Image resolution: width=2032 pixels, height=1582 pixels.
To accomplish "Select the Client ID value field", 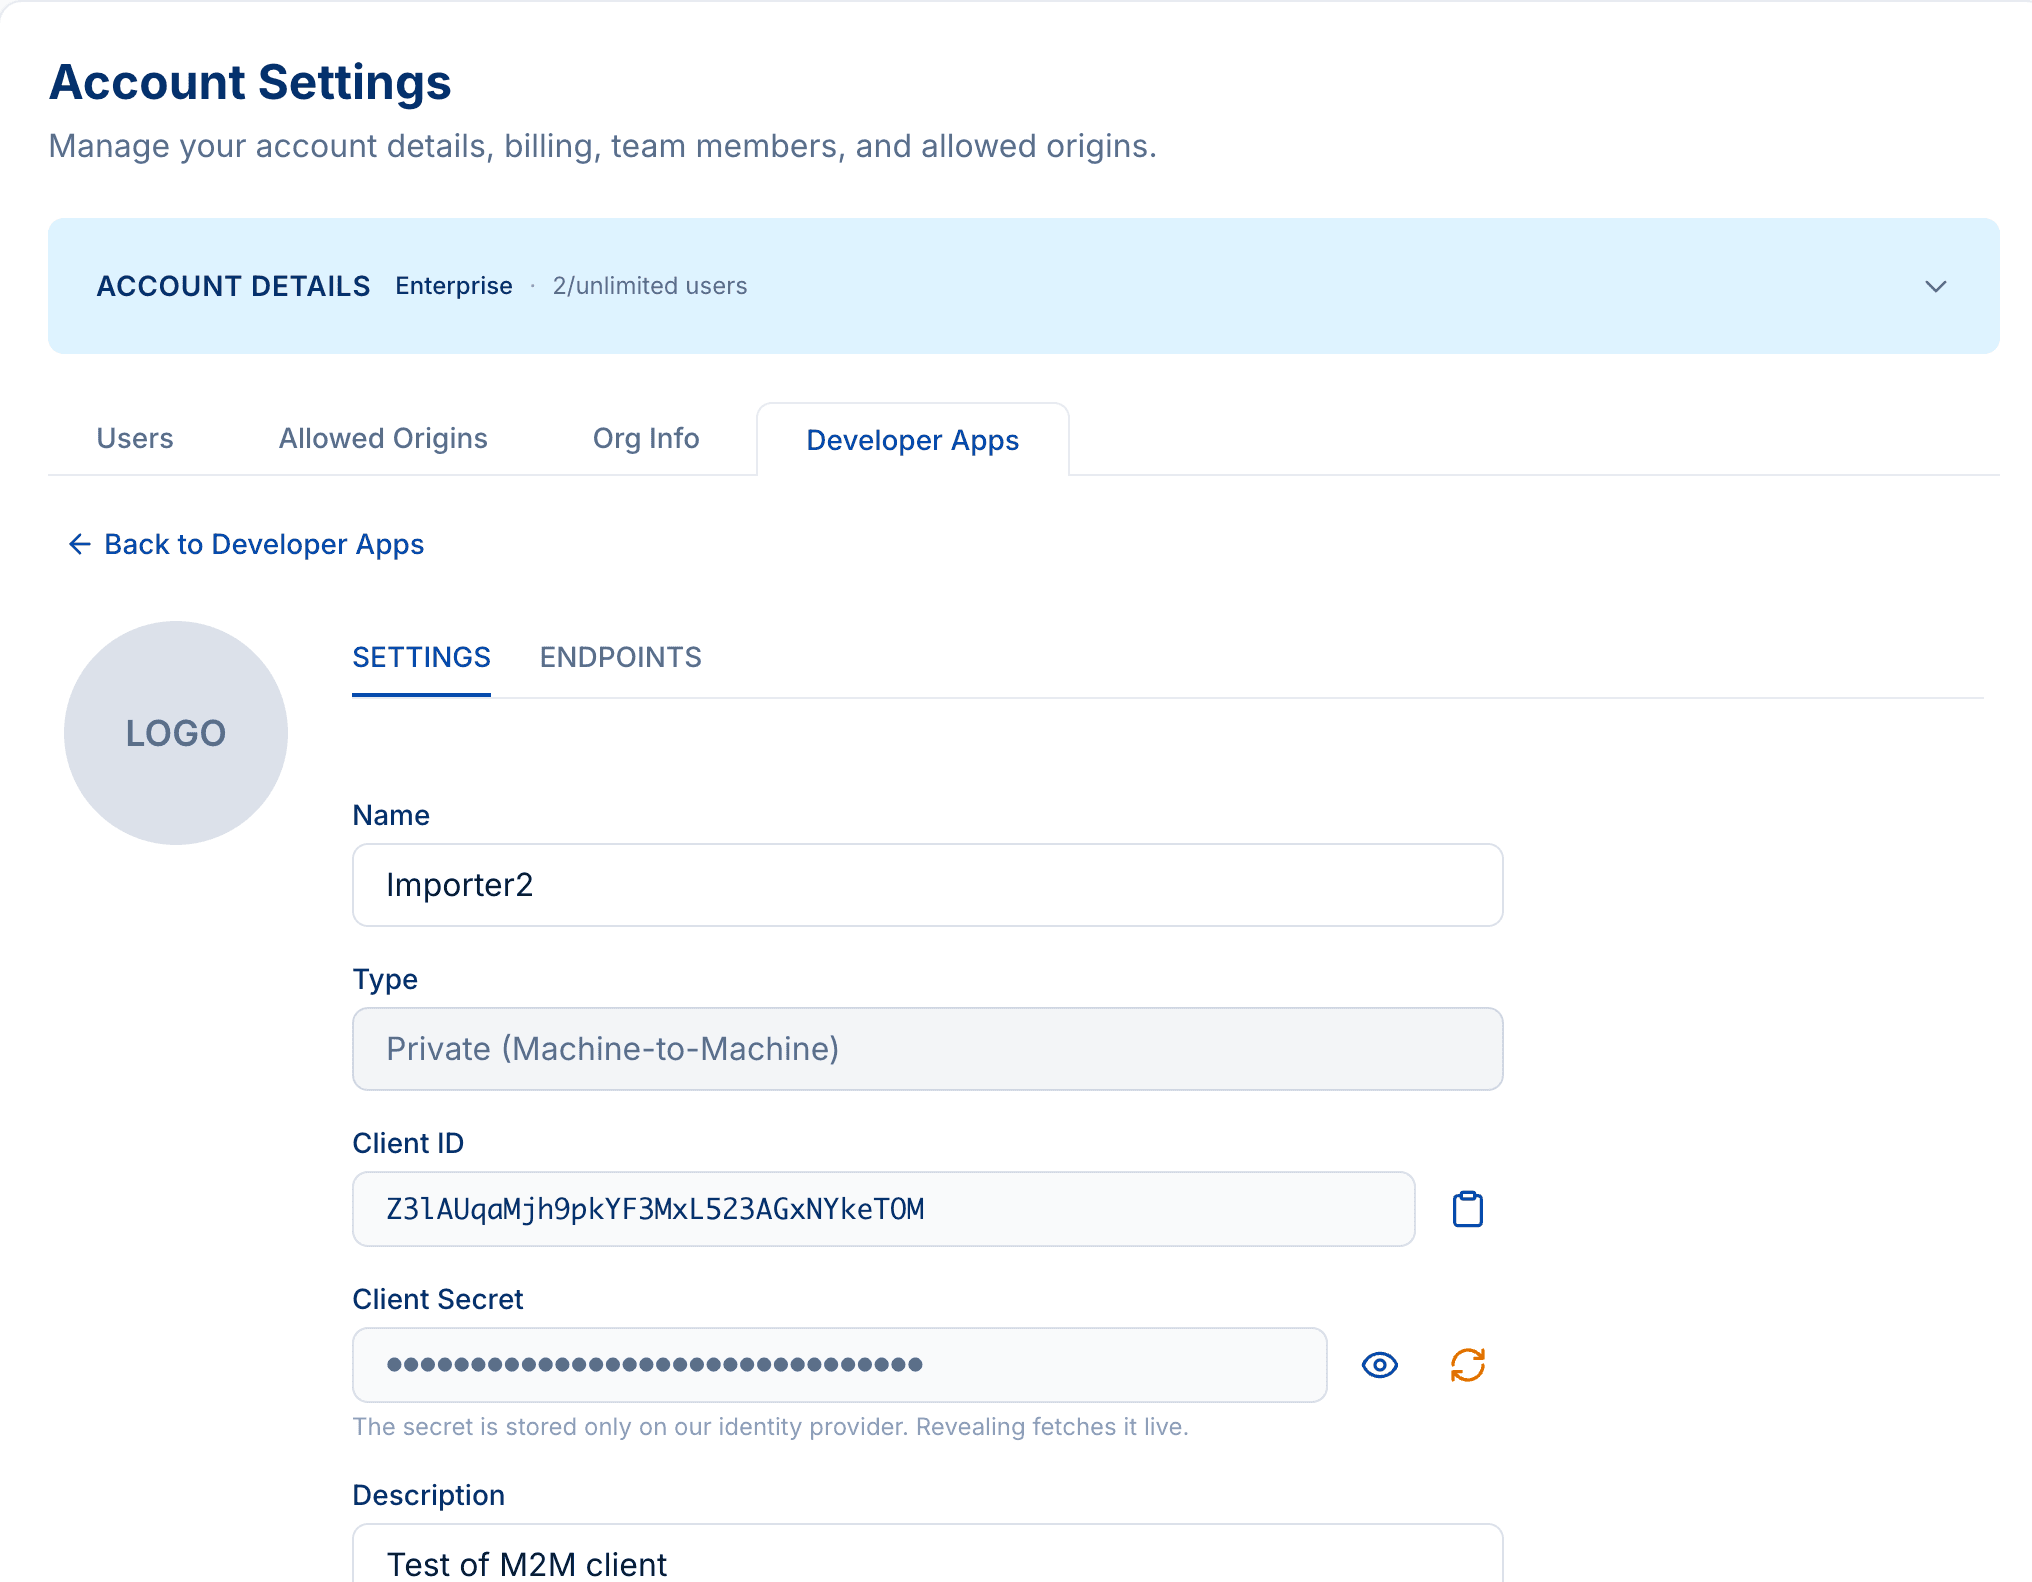I will click(883, 1209).
